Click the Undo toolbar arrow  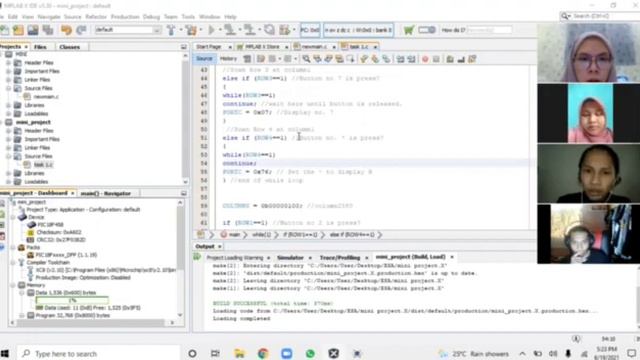tap(66, 30)
